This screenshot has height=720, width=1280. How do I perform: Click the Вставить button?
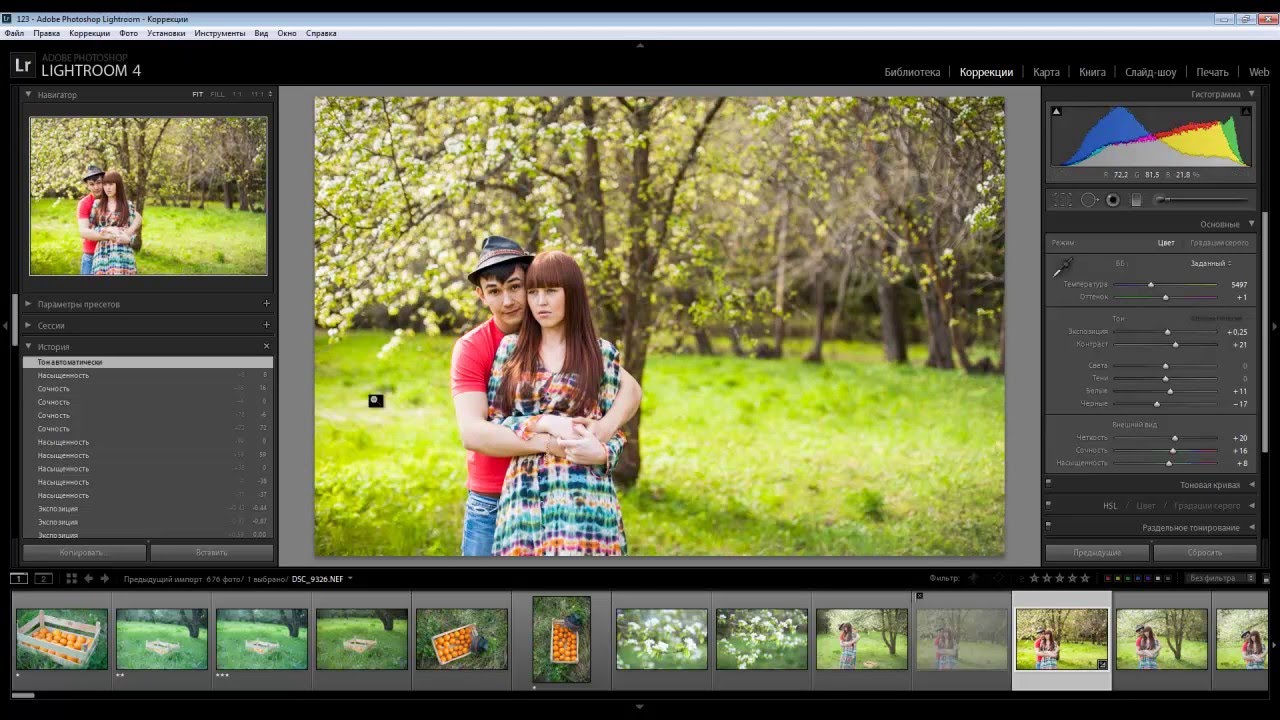coord(212,552)
